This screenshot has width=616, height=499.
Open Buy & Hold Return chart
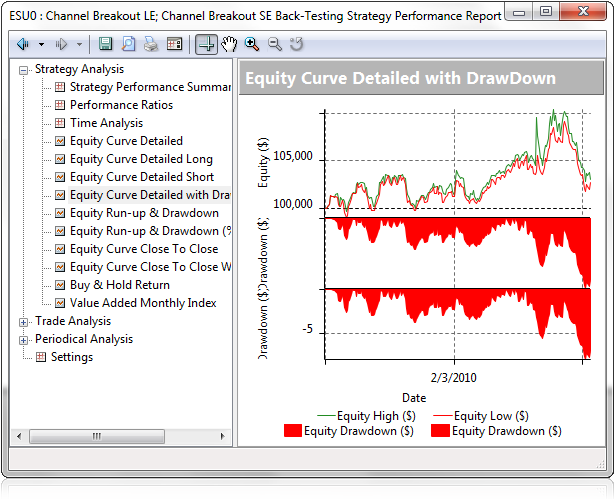[x=120, y=285]
